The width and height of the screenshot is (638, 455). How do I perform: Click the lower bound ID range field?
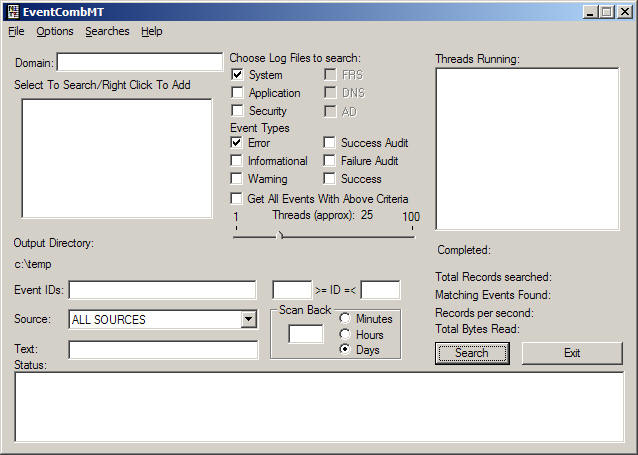point(292,290)
